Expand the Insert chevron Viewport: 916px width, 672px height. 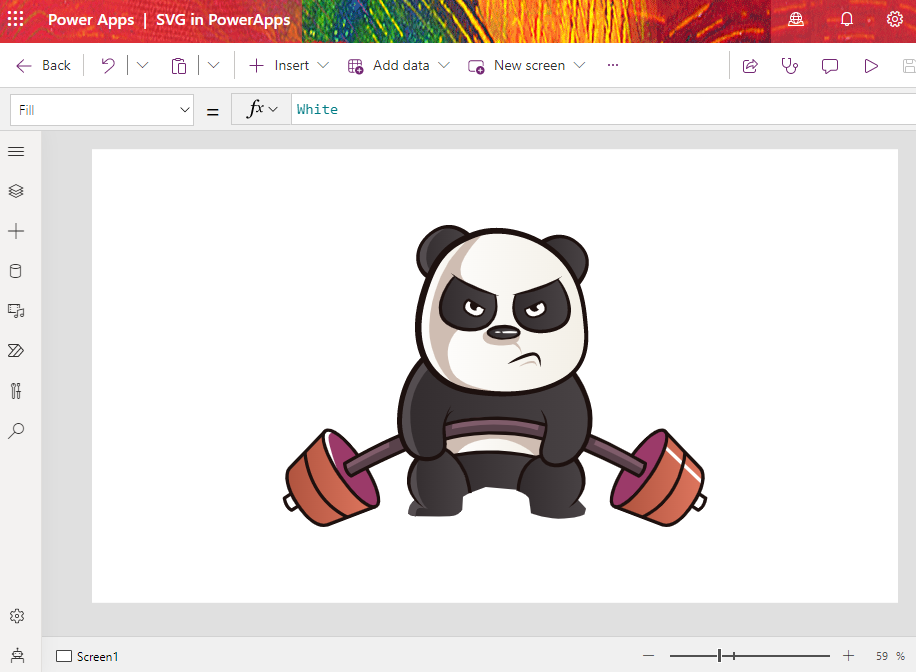coord(323,65)
